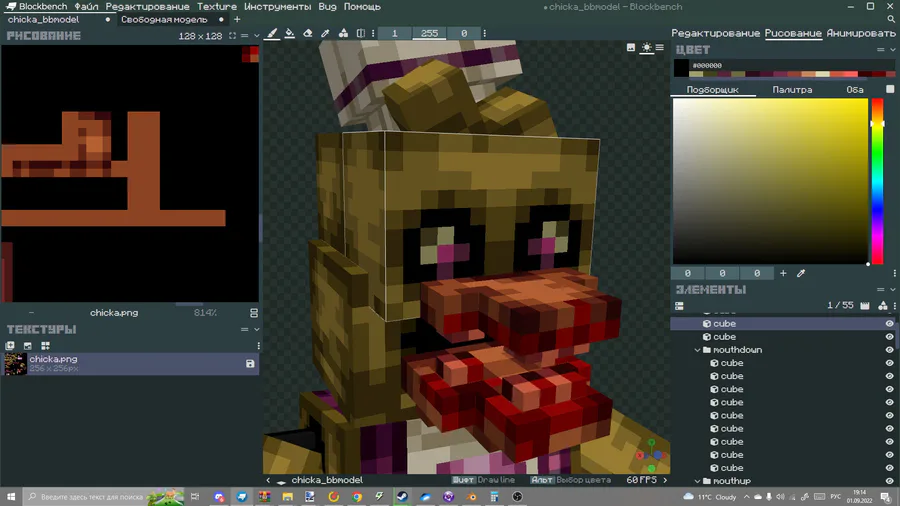Open the Инструменты menu
This screenshot has width=900, height=506.
click(x=277, y=7)
